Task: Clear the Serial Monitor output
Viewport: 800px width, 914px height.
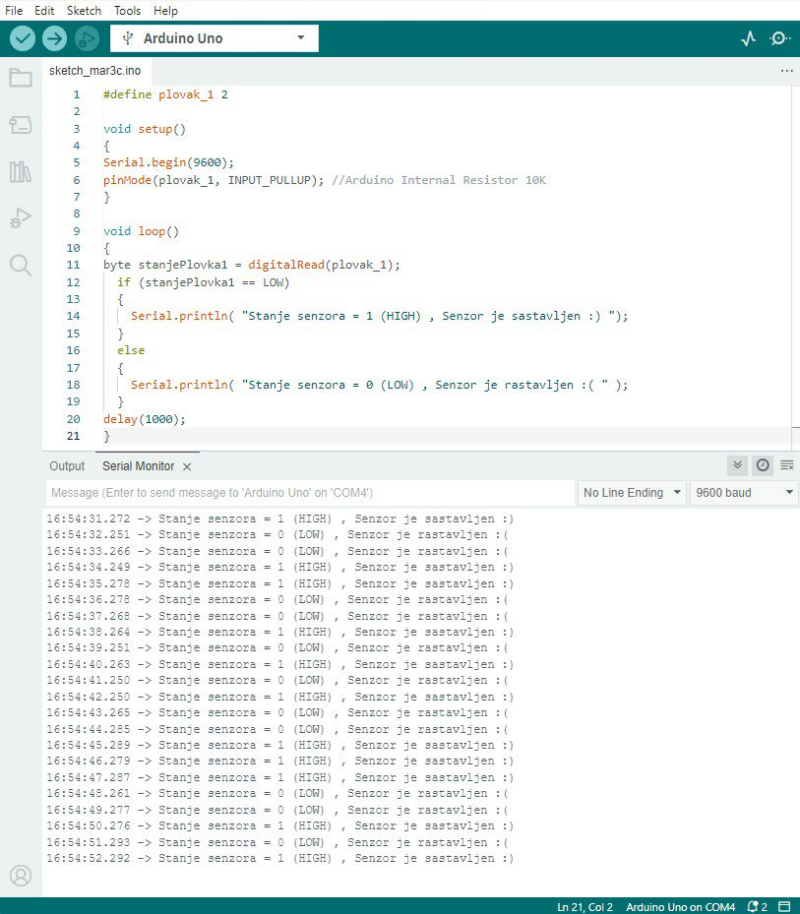Action: coord(787,466)
